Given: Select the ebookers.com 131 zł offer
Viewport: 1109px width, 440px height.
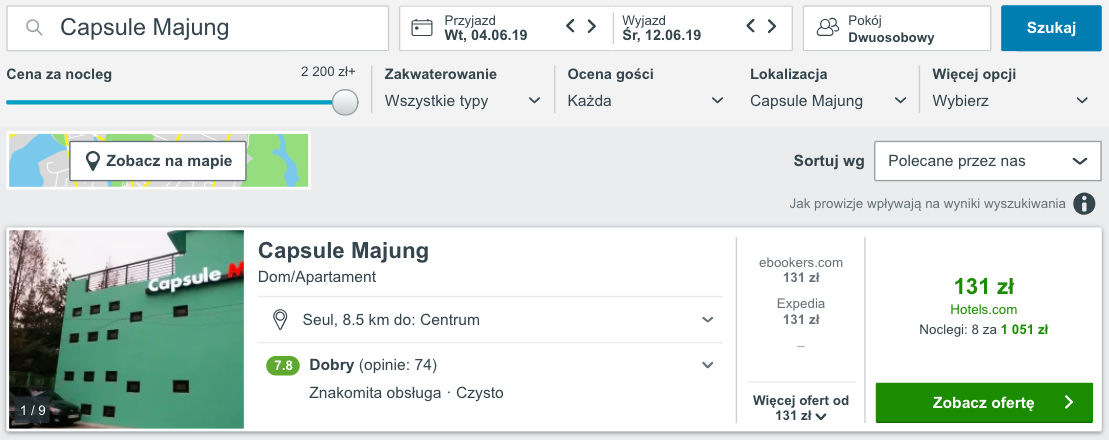Looking at the screenshot, I should (801, 270).
